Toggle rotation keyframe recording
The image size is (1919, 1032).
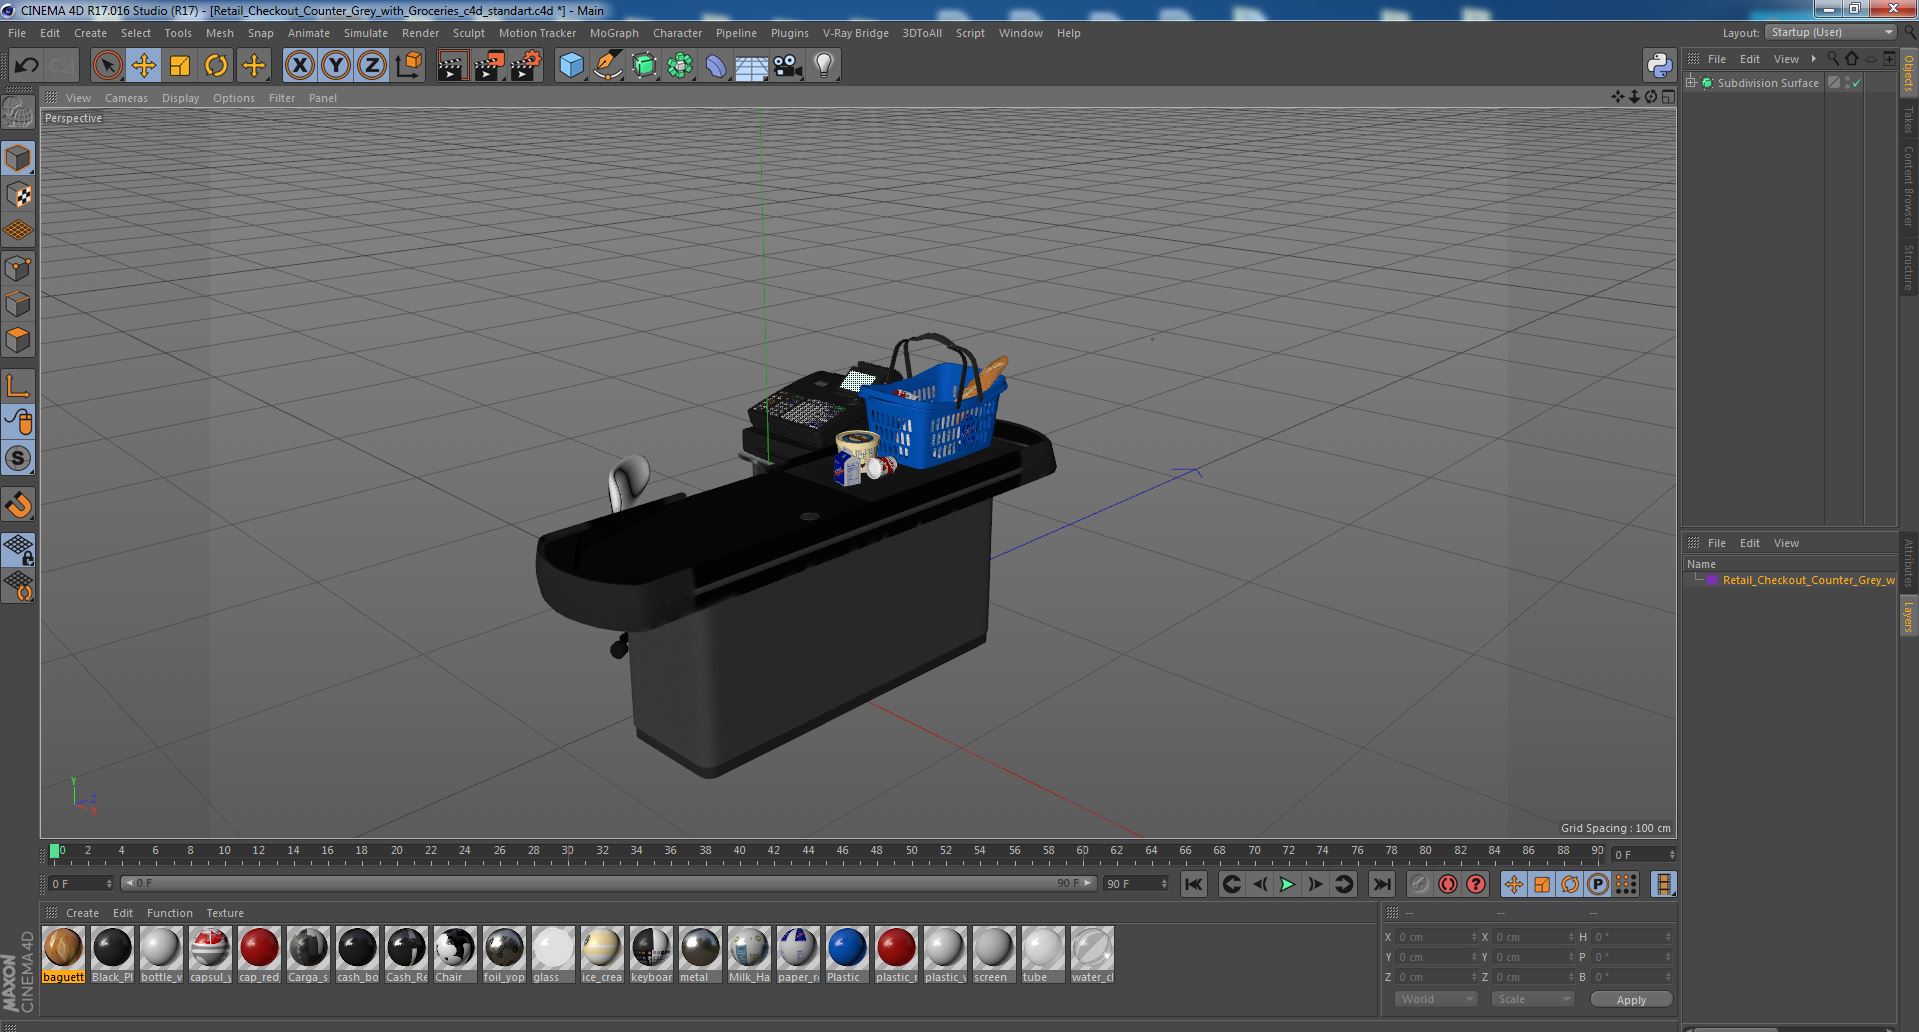(1570, 884)
